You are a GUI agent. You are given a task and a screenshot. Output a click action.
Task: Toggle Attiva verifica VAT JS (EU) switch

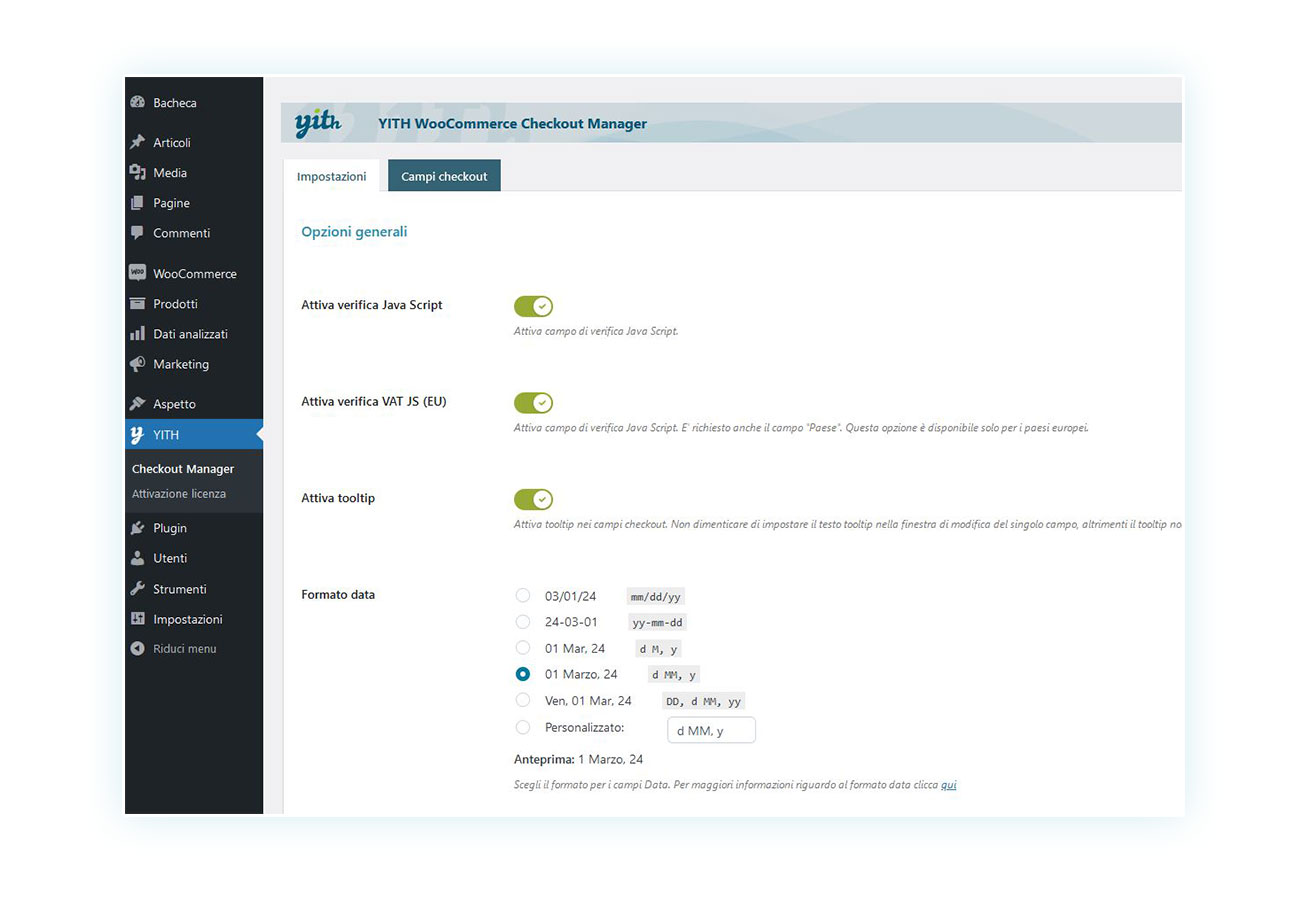[533, 403]
